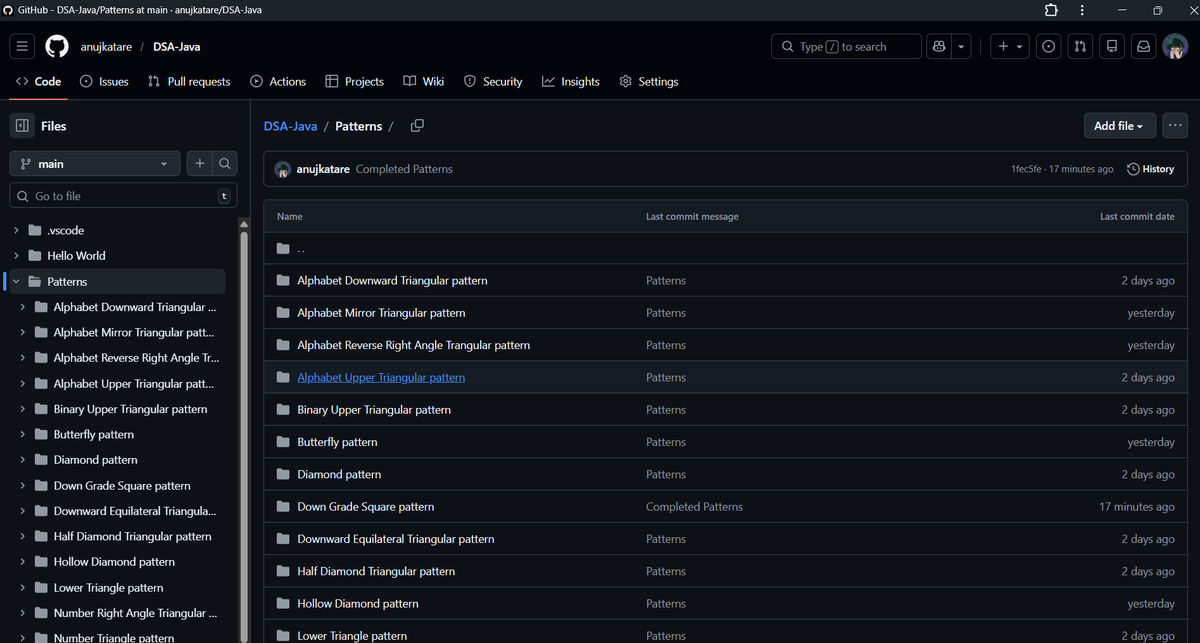Go to GitHub home via Octocat logo
Image resolution: width=1200 pixels, height=643 pixels.
pyautogui.click(x=57, y=47)
